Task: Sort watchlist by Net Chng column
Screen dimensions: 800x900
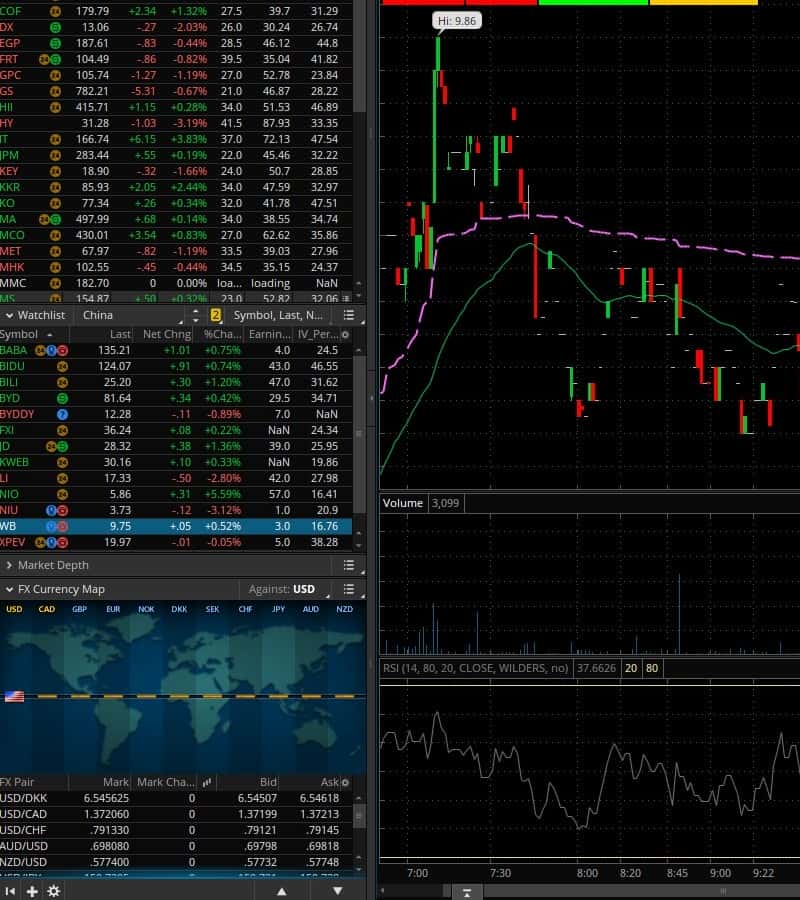Action: (165, 334)
